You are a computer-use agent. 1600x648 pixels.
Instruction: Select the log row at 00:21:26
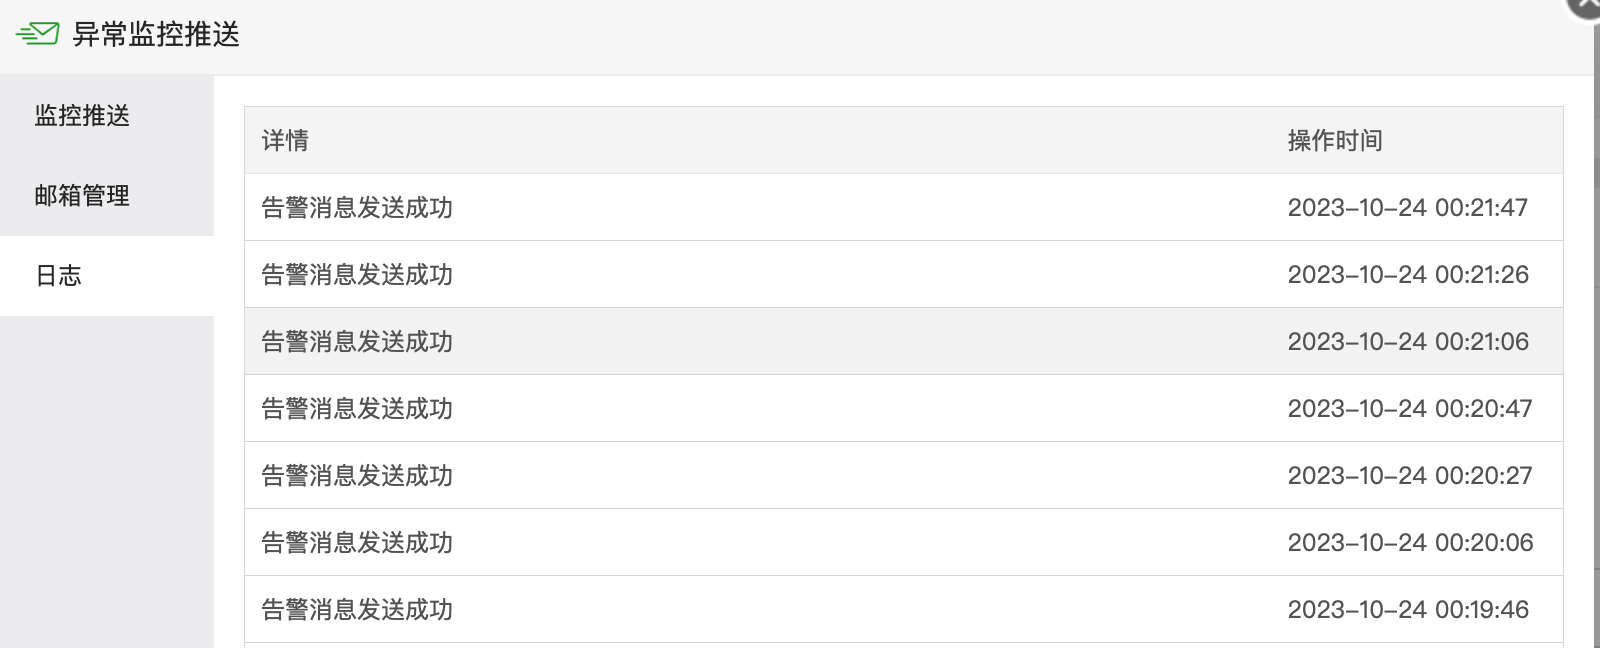pos(903,274)
